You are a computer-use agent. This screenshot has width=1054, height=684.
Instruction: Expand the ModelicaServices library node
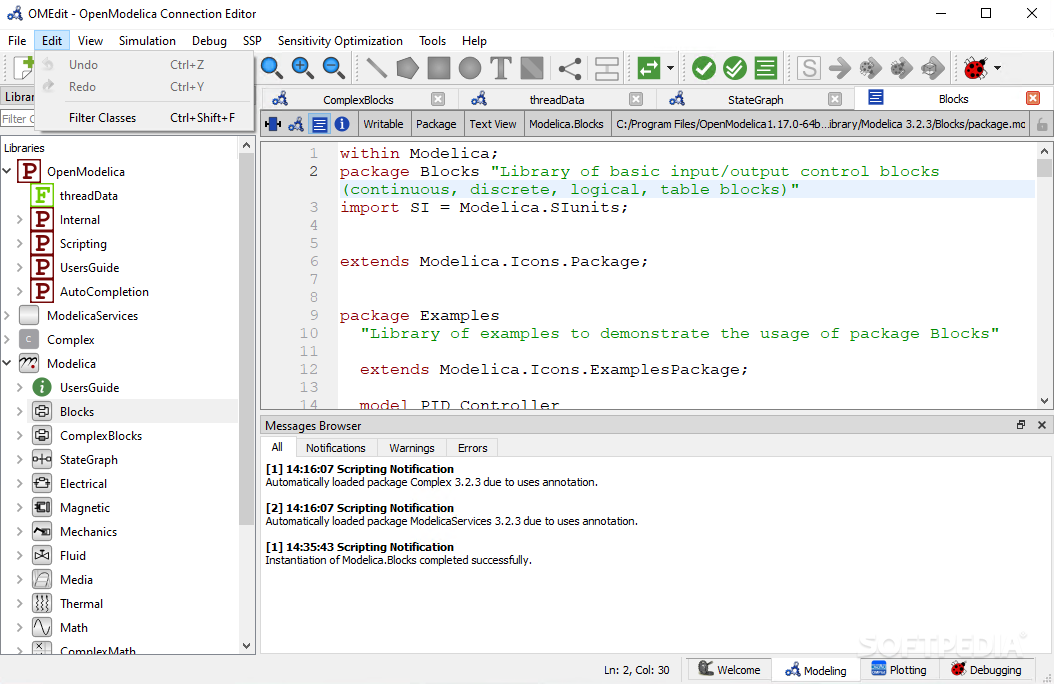coord(7,316)
